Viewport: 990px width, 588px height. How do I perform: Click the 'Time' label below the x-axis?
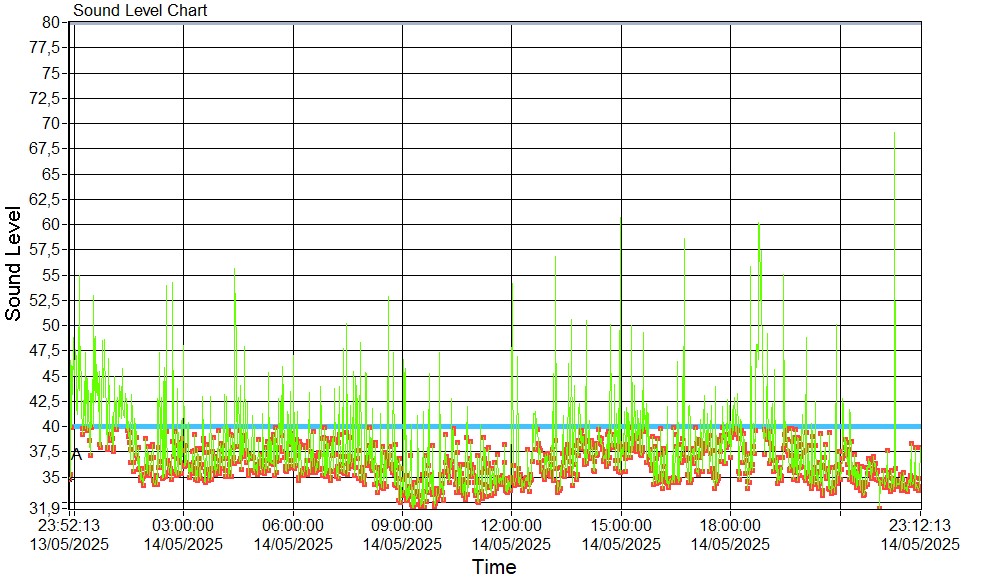pyautogui.click(x=494, y=568)
